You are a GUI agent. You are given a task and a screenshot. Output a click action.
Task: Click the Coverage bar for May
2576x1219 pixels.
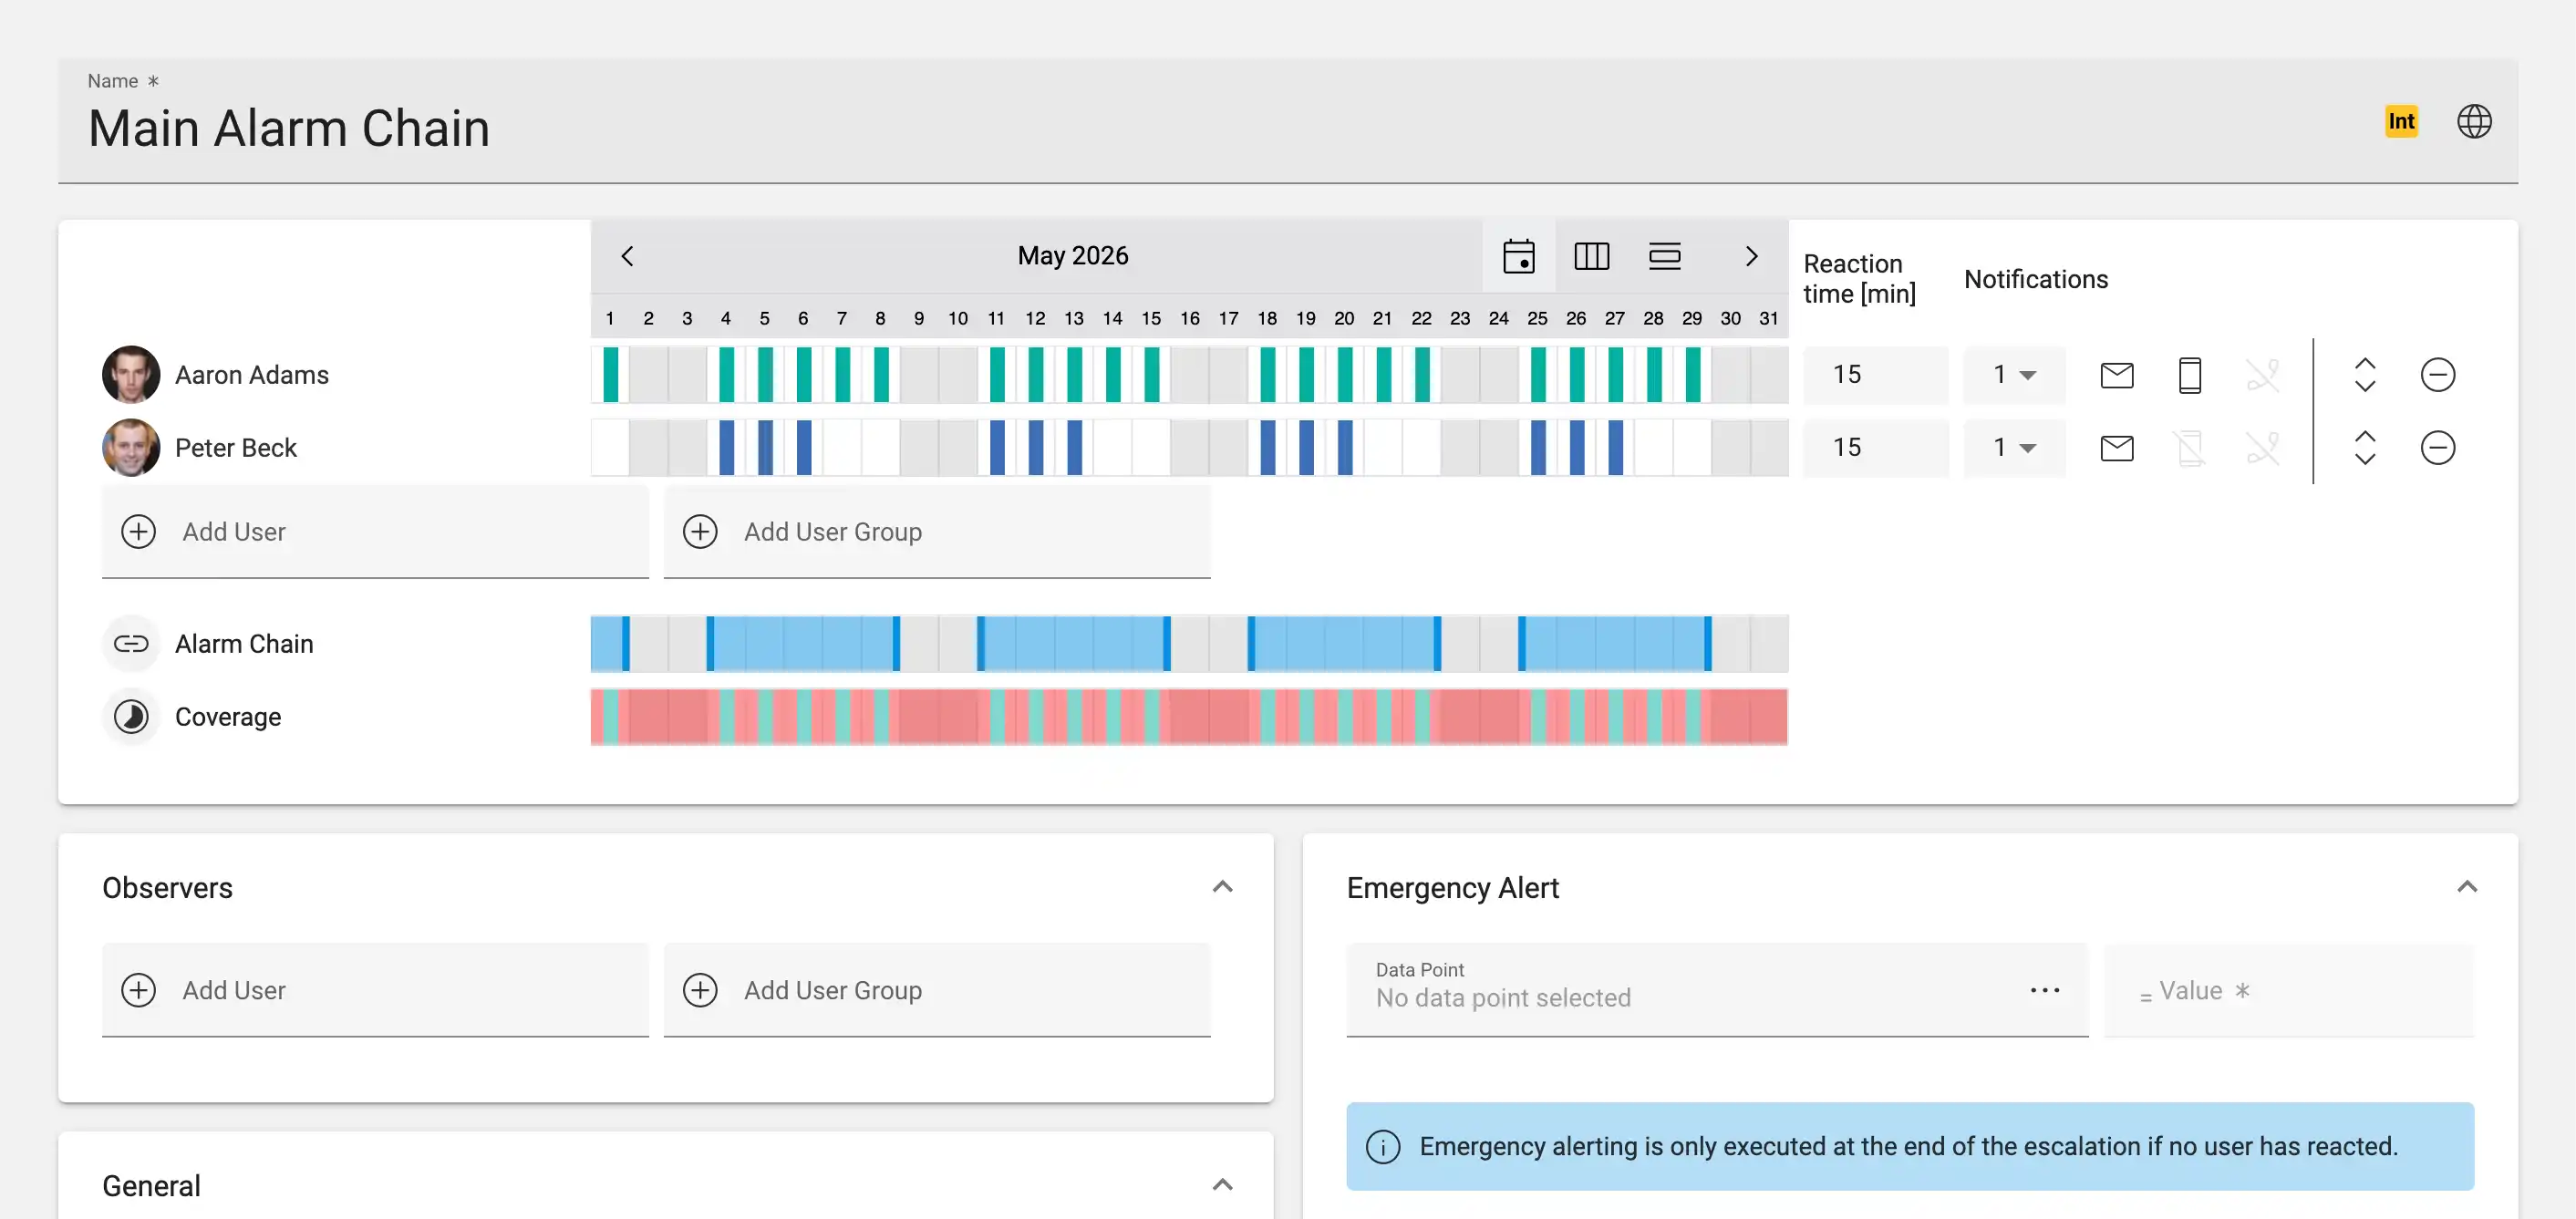coord(1188,717)
